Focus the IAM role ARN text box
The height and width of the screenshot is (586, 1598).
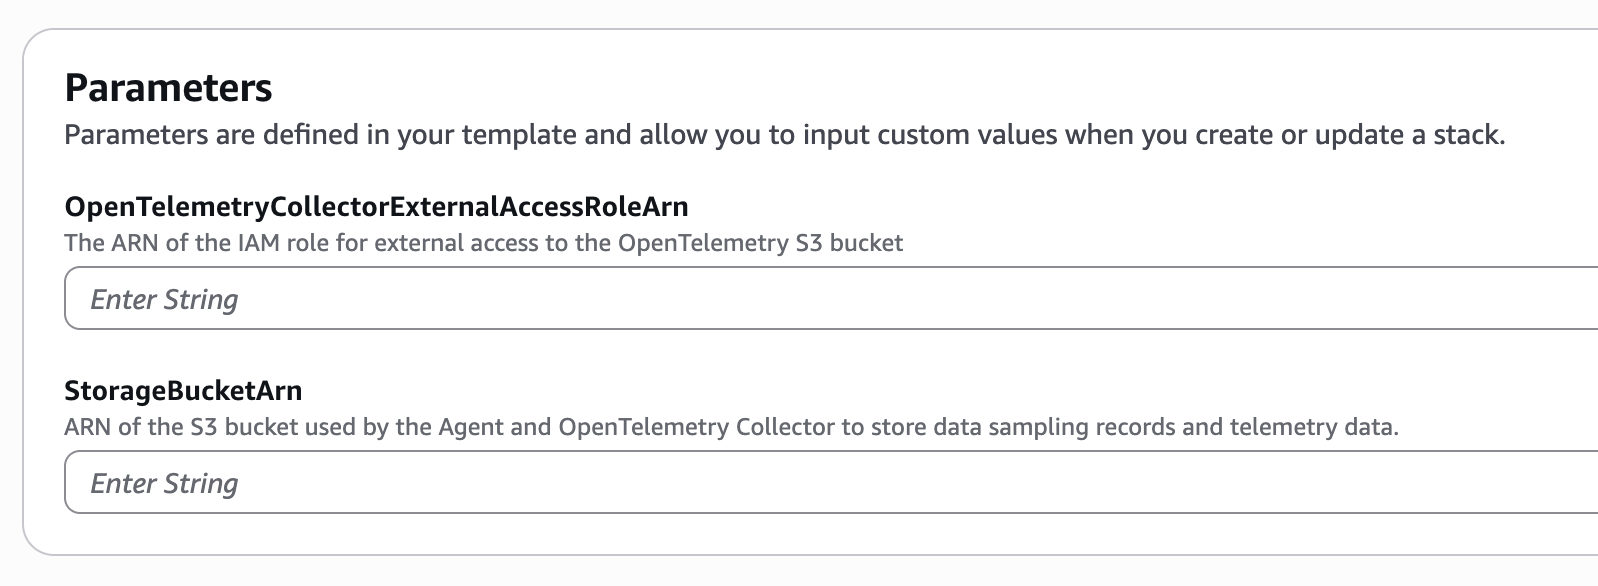click(830, 299)
